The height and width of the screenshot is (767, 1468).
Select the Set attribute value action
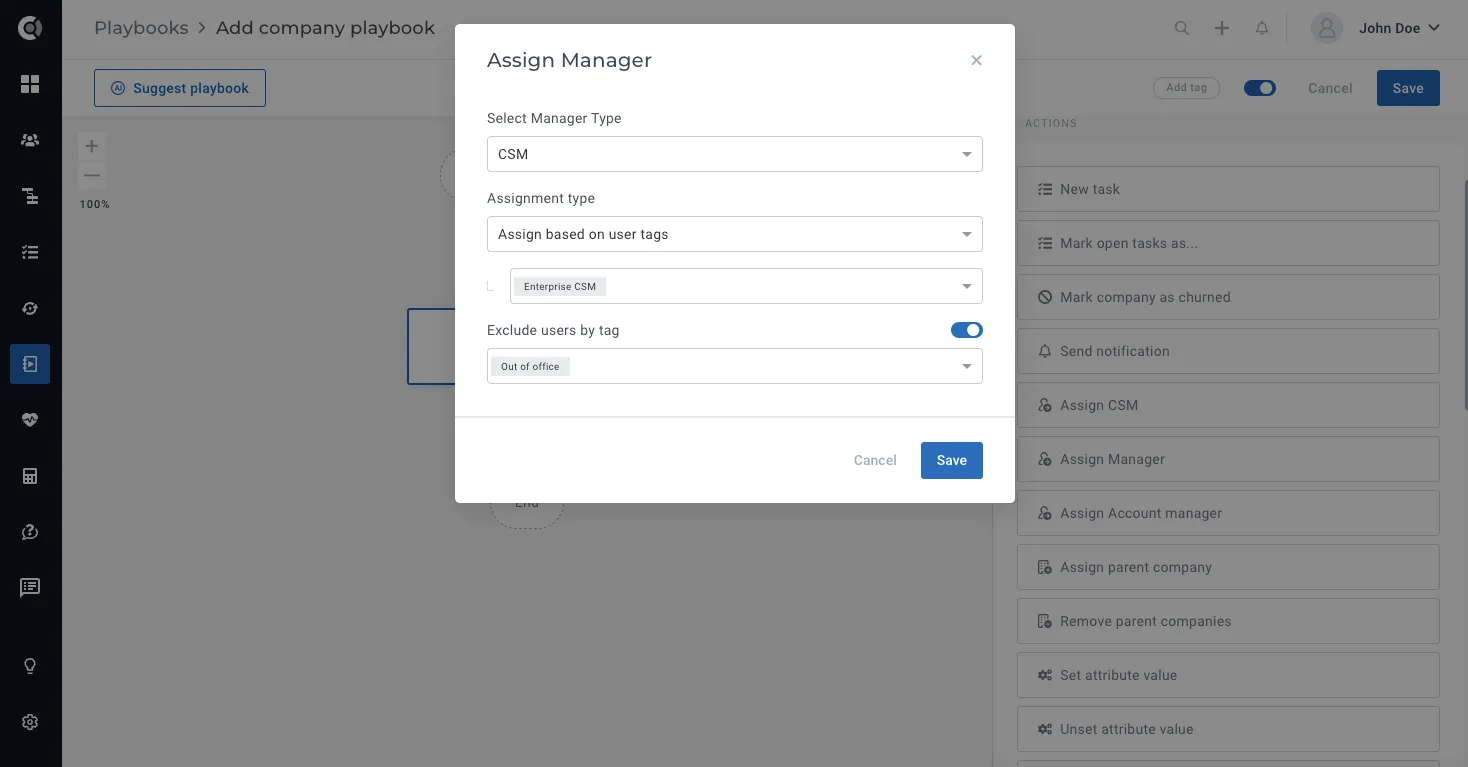click(1228, 675)
